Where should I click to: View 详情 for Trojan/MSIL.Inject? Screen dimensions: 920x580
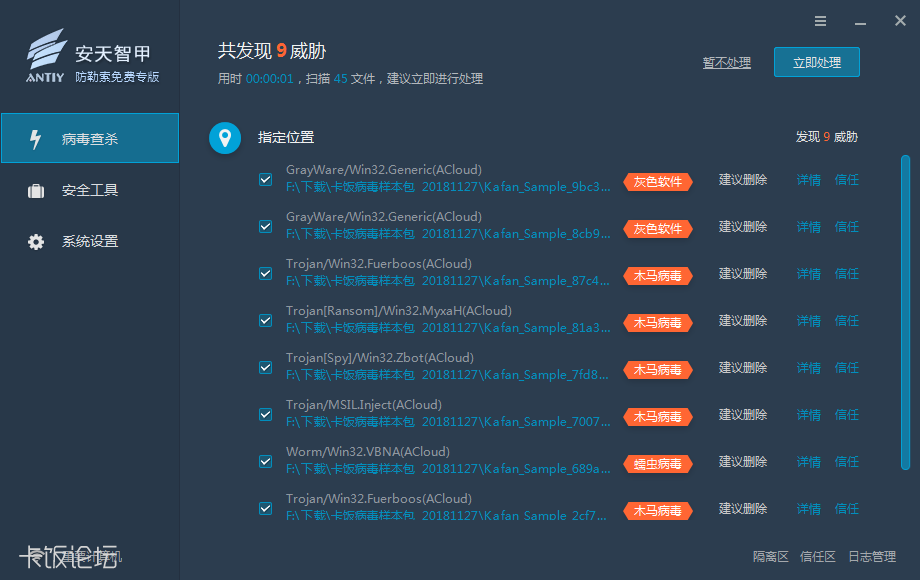pos(809,415)
